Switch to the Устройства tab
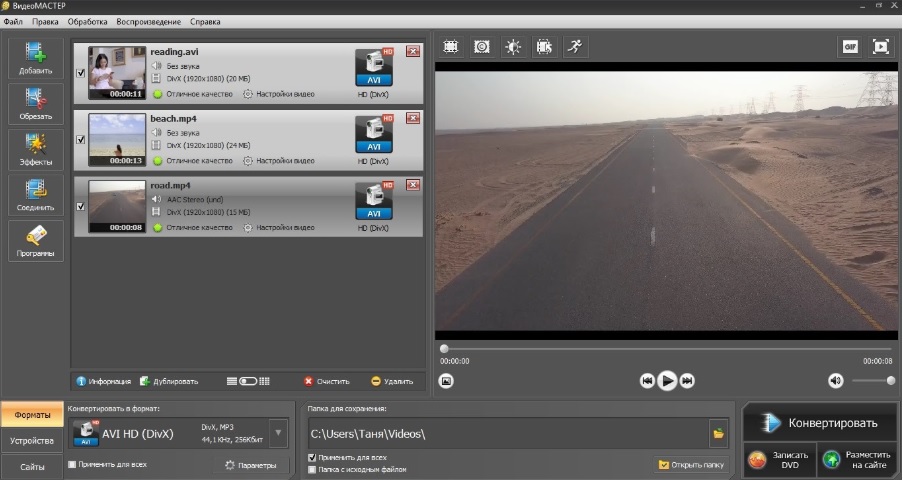This screenshot has height=481, width=903. 32,440
